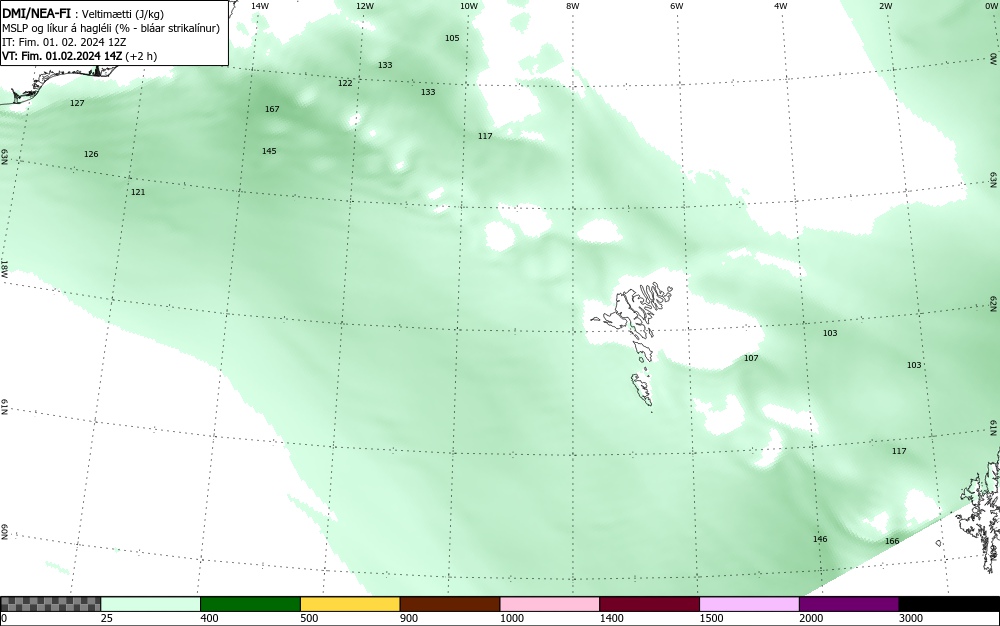Screen dimensions: 1000x626
Task: Click the purple 2000–3000 legend swatch
Action: (x=849, y=604)
